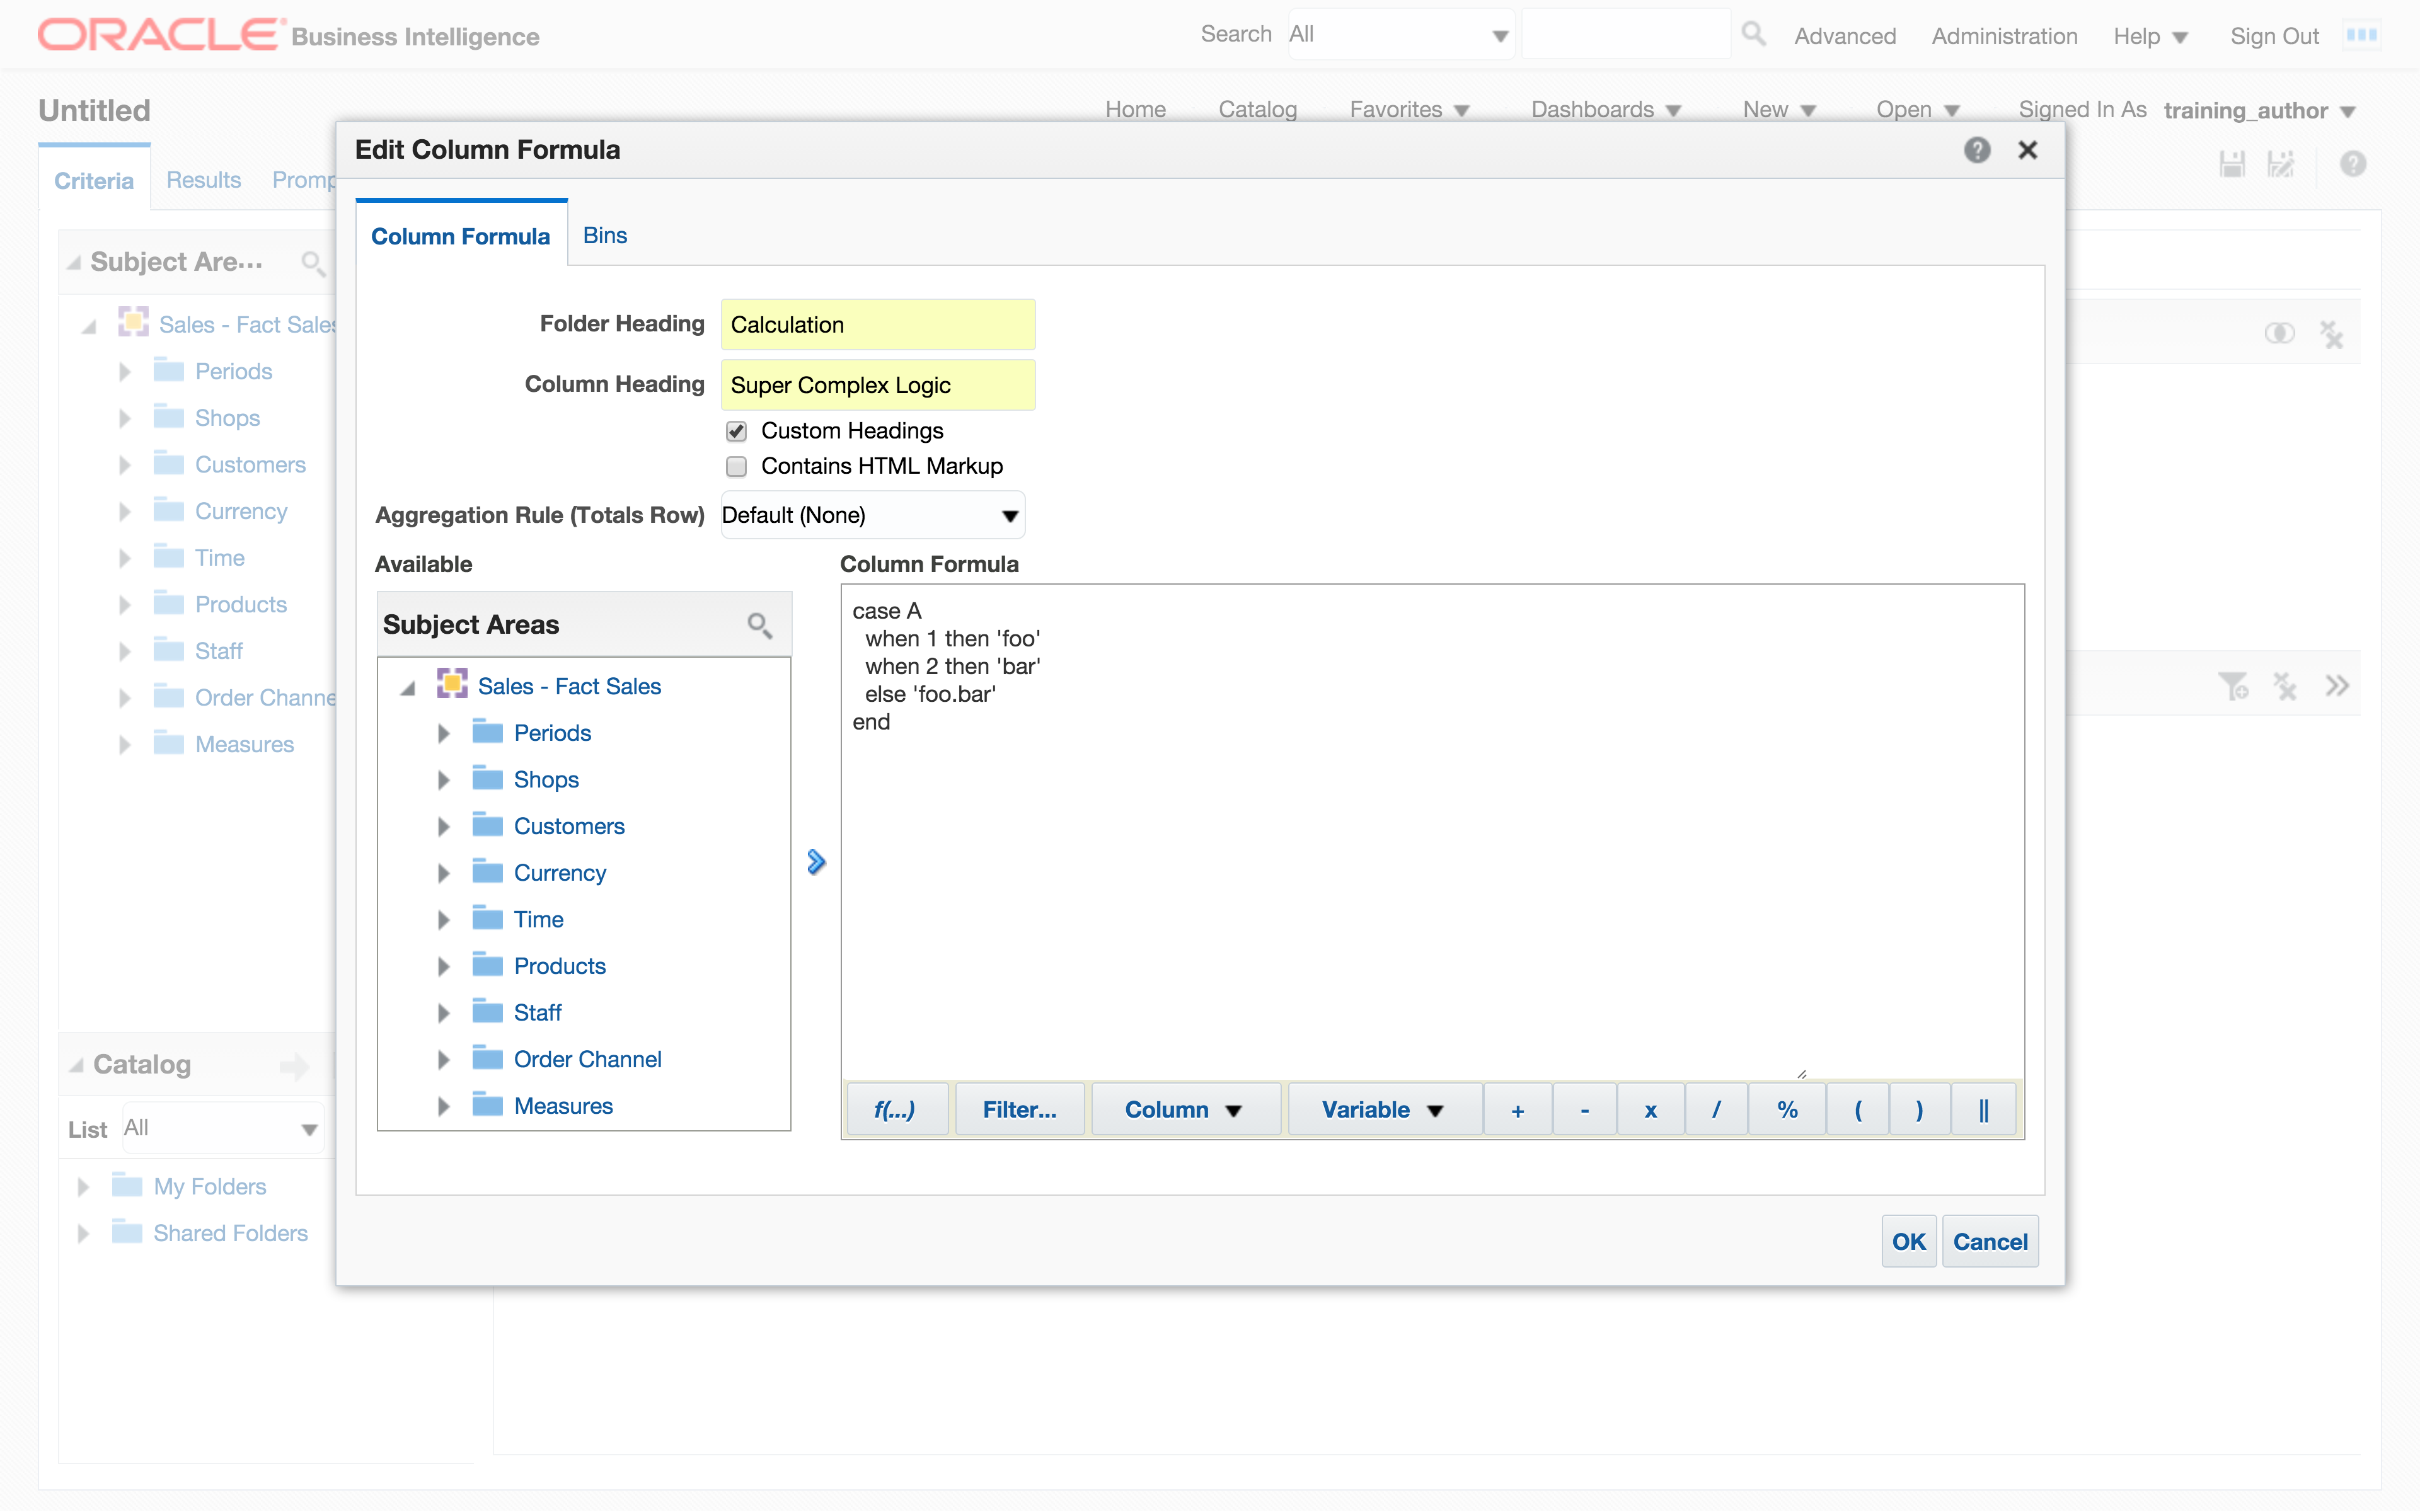The width and height of the screenshot is (2420, 1512).
Task: Insert the concatenation || operator
Action: (x=1983, y=1109)
